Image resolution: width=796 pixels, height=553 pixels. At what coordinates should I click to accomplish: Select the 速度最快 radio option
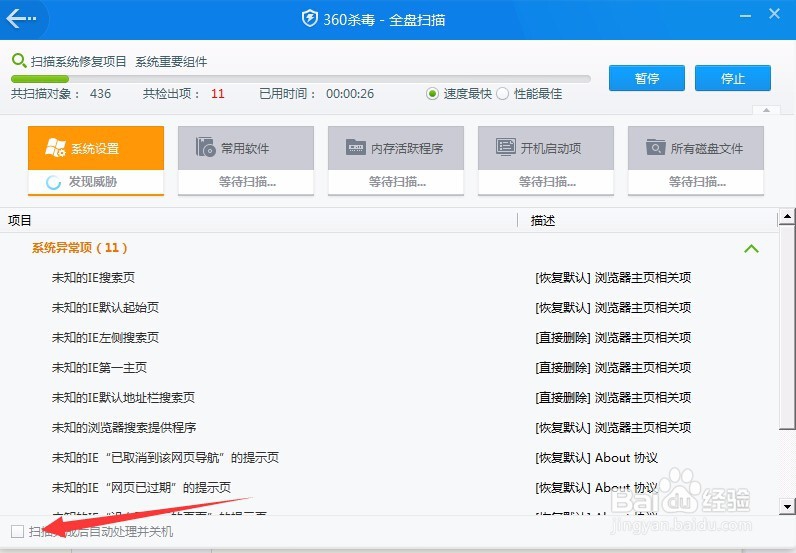[432, 94]
